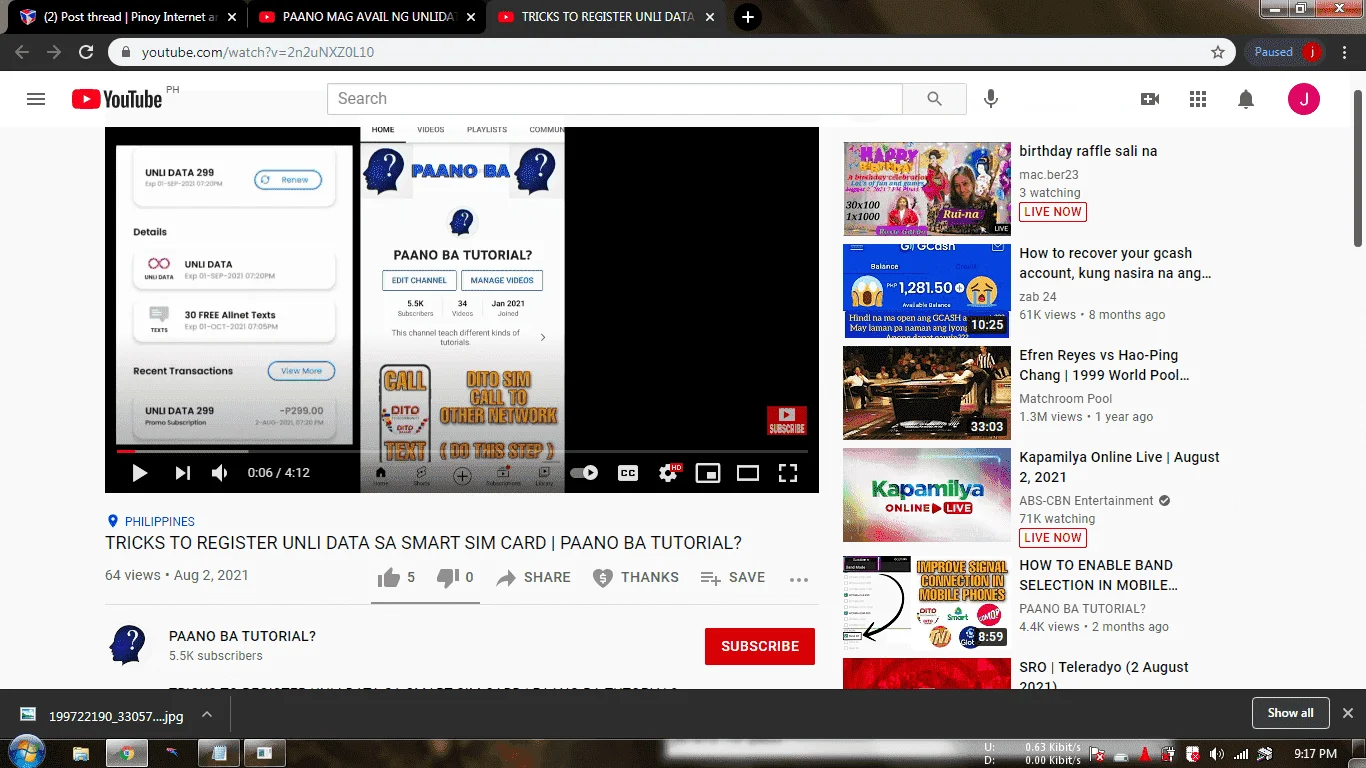Open the YouTube apps grid
This screenshot has width=1366, height=768.
(1198, 99)
